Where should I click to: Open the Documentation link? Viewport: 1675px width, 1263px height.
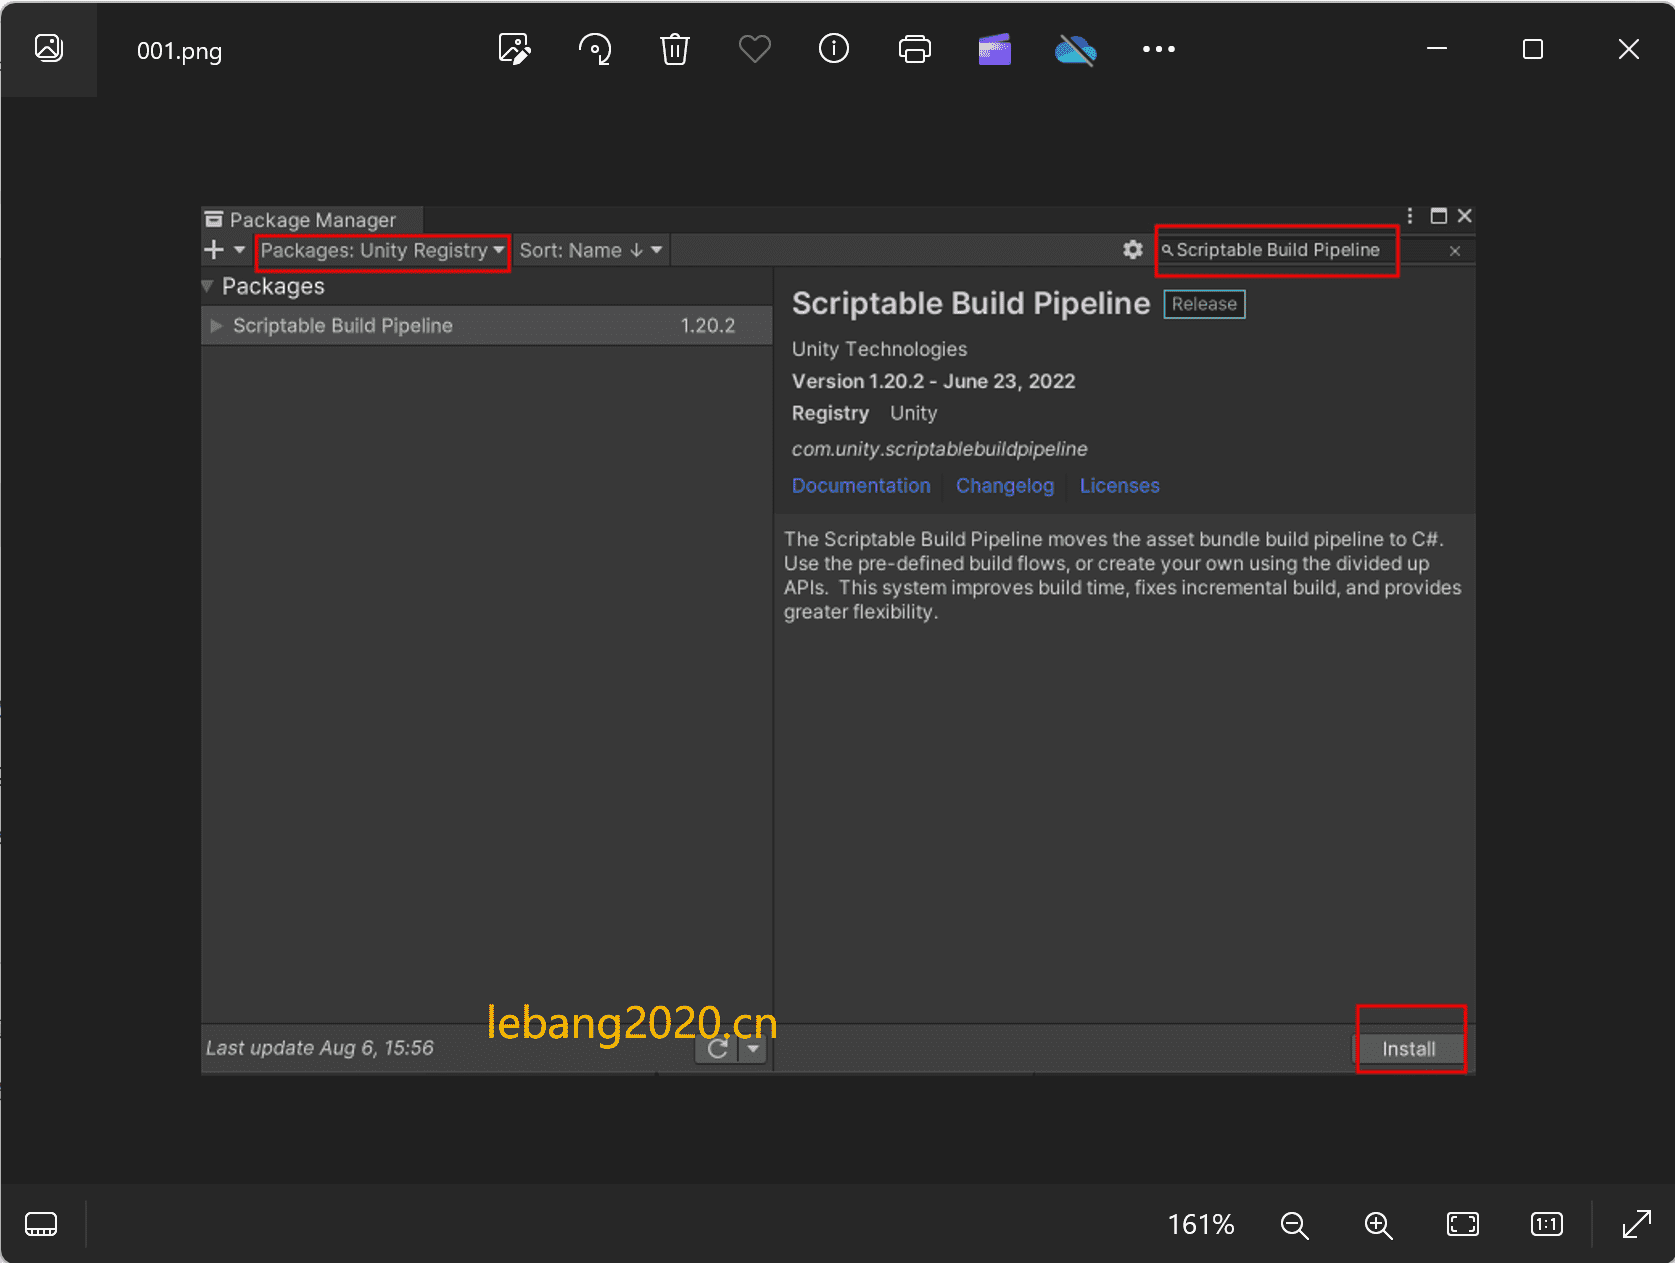coord(861,486)
